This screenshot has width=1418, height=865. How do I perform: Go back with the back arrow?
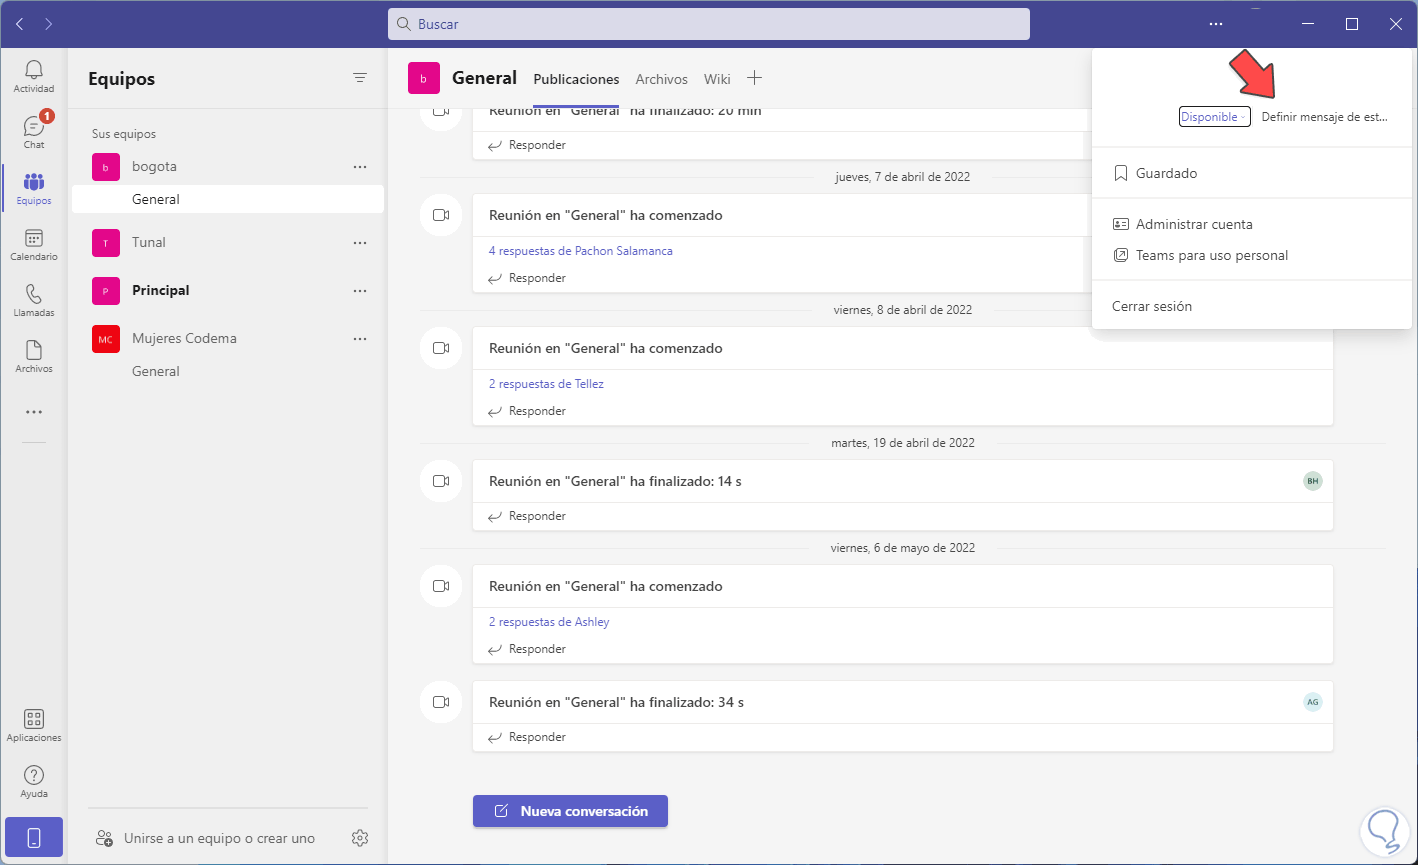(20, 24)
